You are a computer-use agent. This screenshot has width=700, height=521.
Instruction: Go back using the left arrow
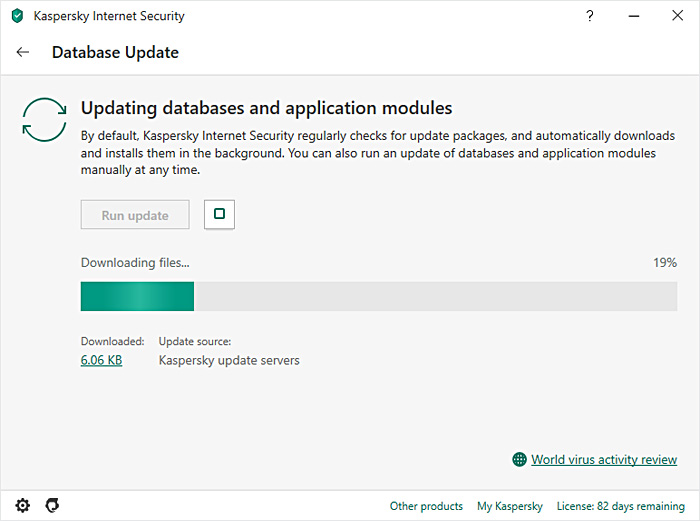[23, 52]
